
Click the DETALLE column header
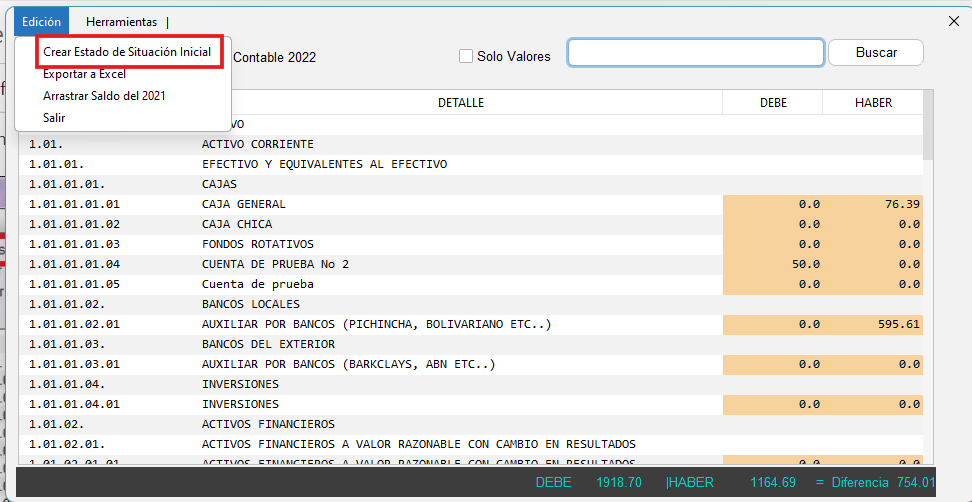tap(460, 103)
